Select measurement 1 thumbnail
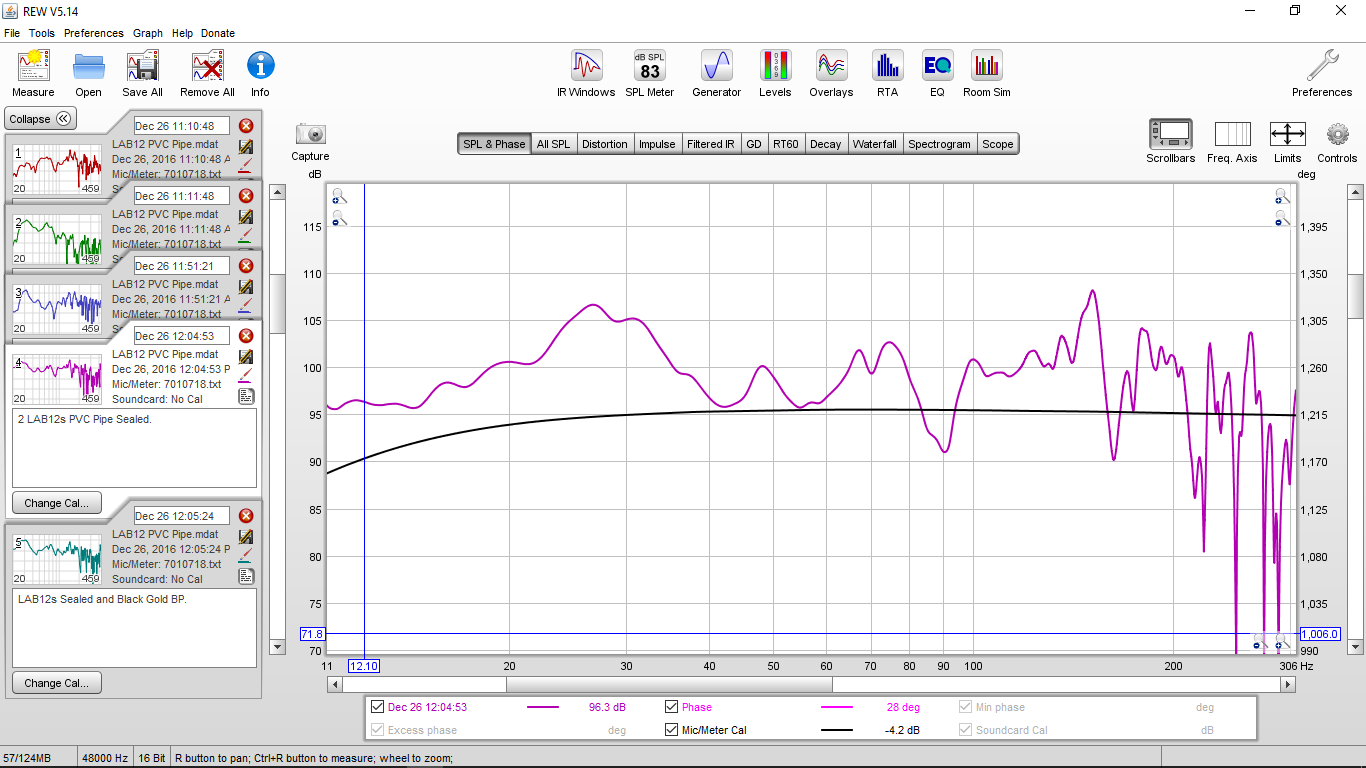Screen dimensions: 1366x768 click(57, 169)
